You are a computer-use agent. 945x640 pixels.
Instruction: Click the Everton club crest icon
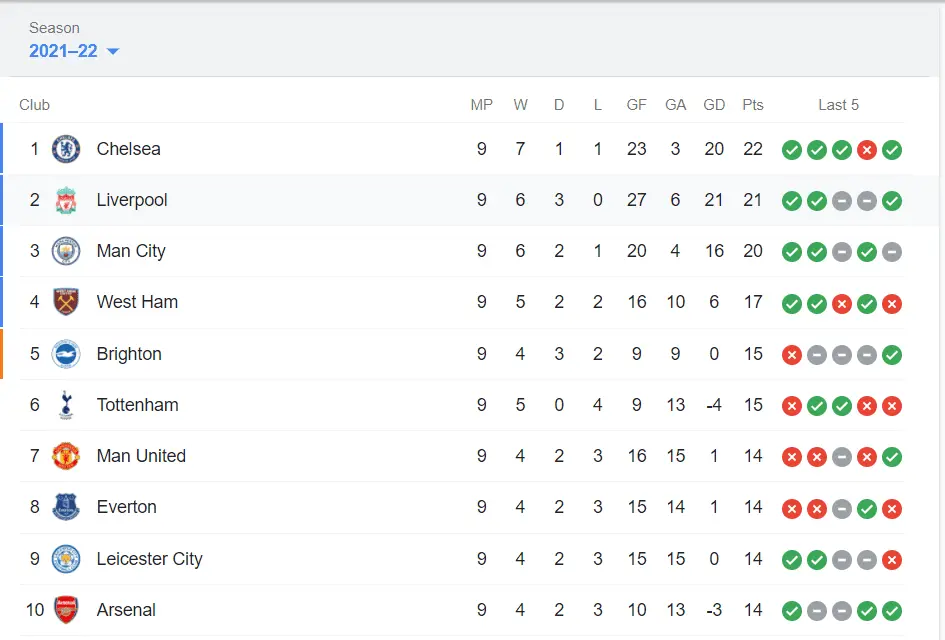(x=66, y=507)
